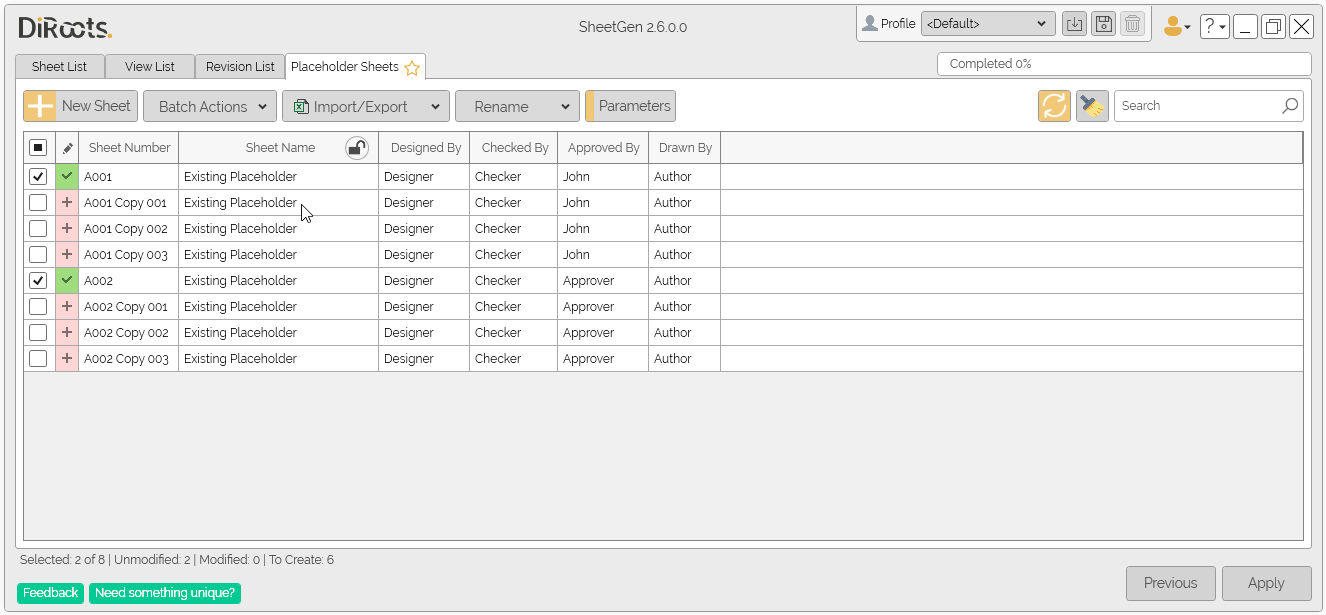This screenshot has height=615, width=1326.
Task: Open the Sheet List tab
Action: click(x=59, y=66)
